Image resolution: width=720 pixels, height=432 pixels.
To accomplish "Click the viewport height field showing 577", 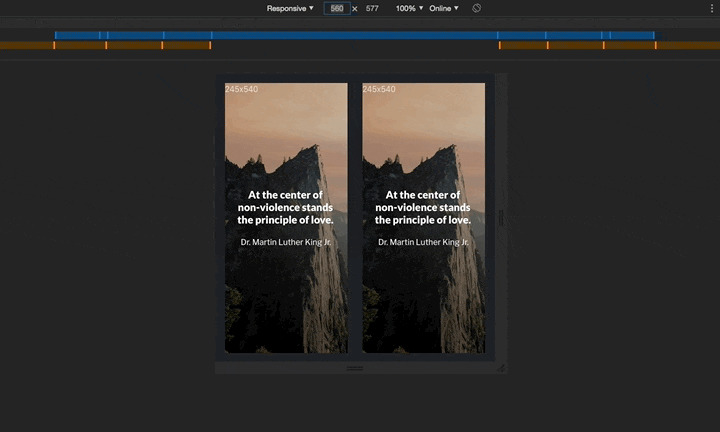I will point(372,8).
